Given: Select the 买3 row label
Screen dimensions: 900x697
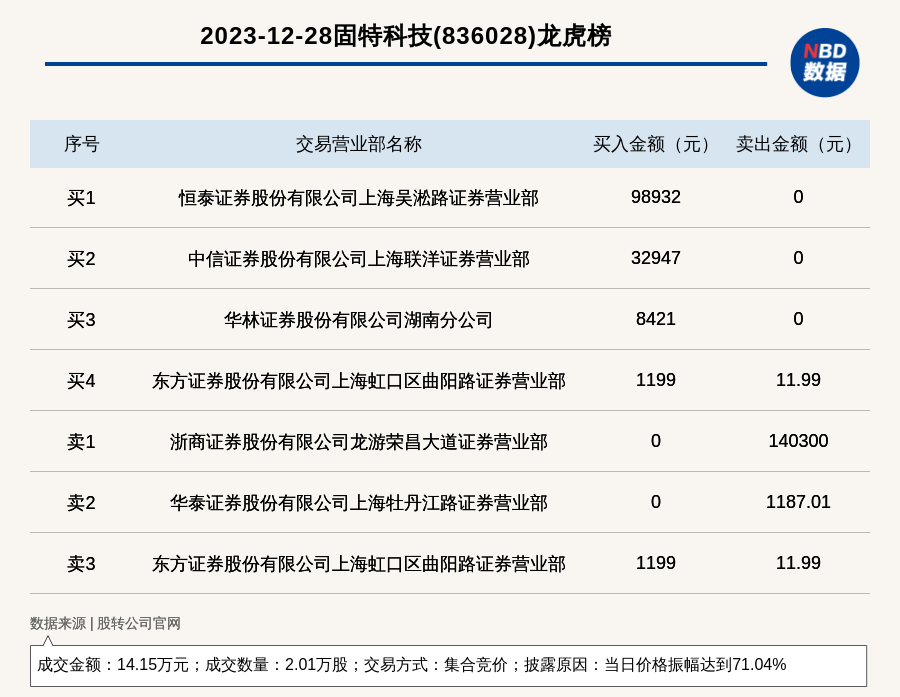Looking at the screenshot, I should (81, 320).
